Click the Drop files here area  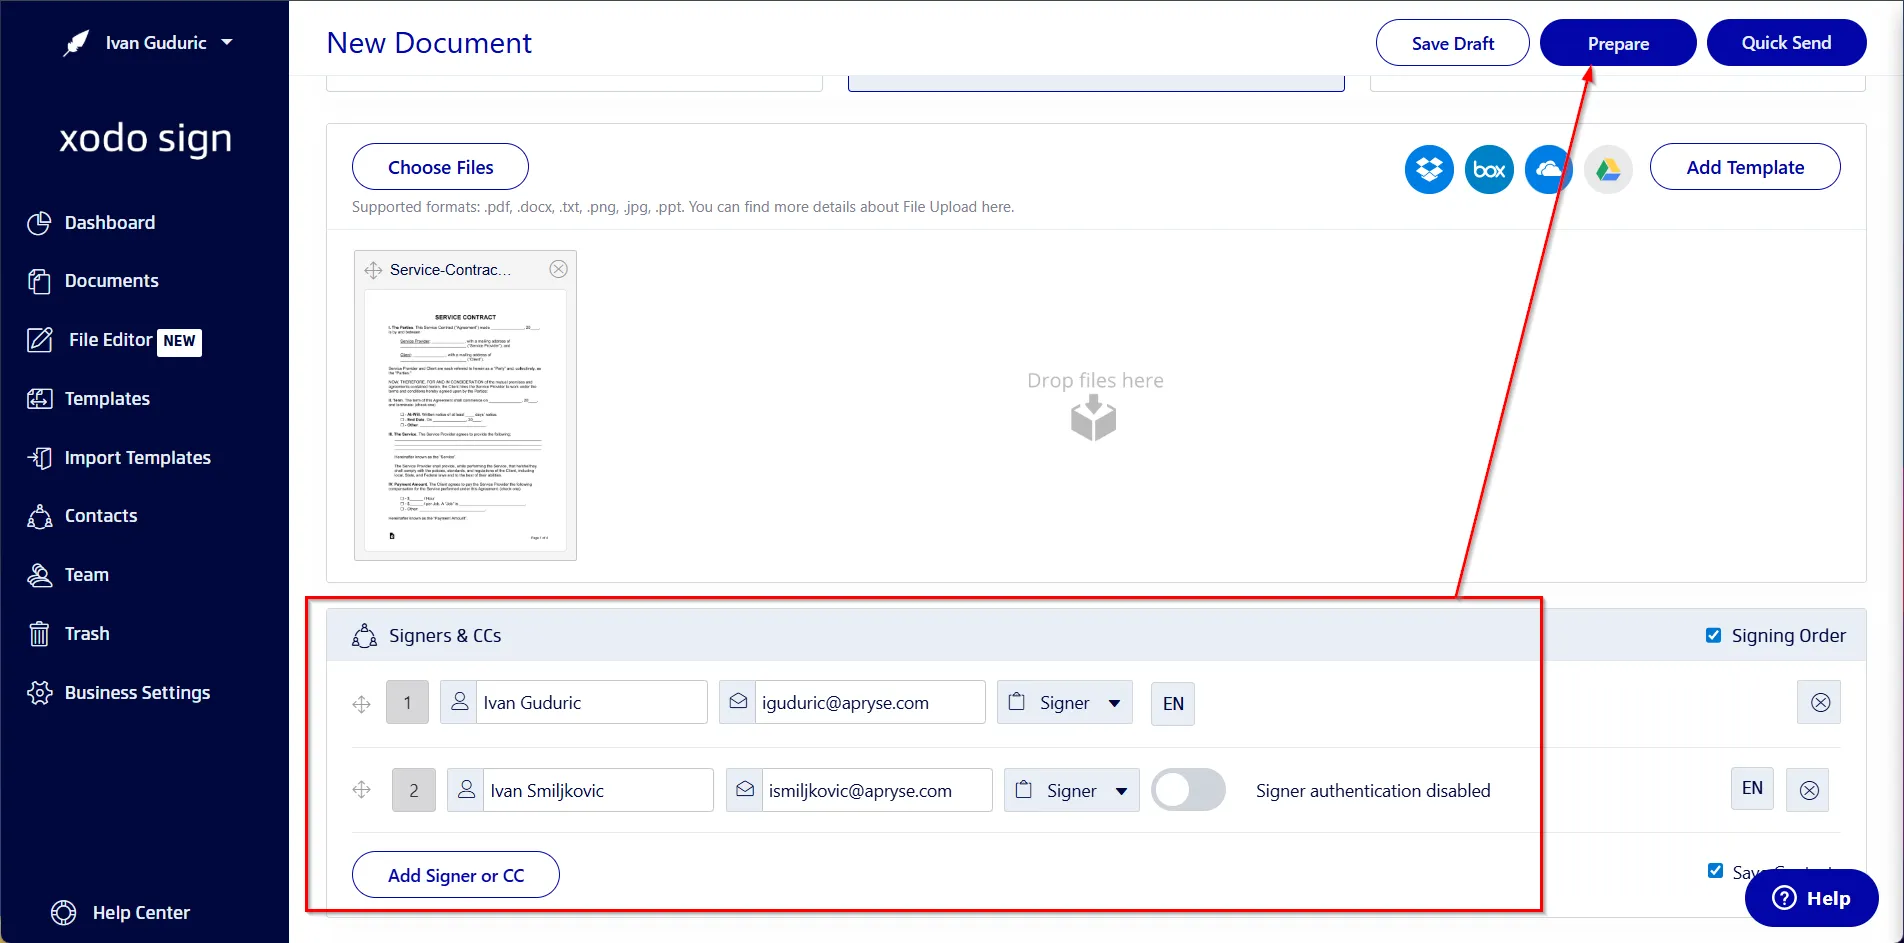(1095, 405)
